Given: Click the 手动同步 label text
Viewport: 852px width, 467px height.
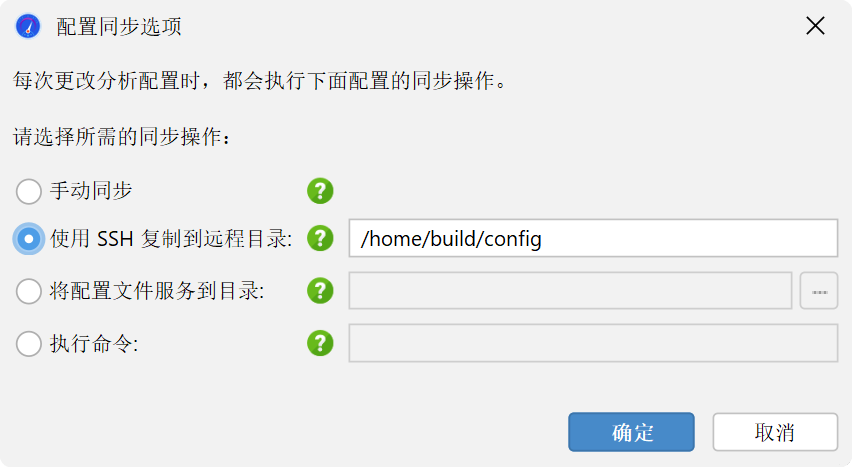Looking at the screenshot, I should (91, 191).
